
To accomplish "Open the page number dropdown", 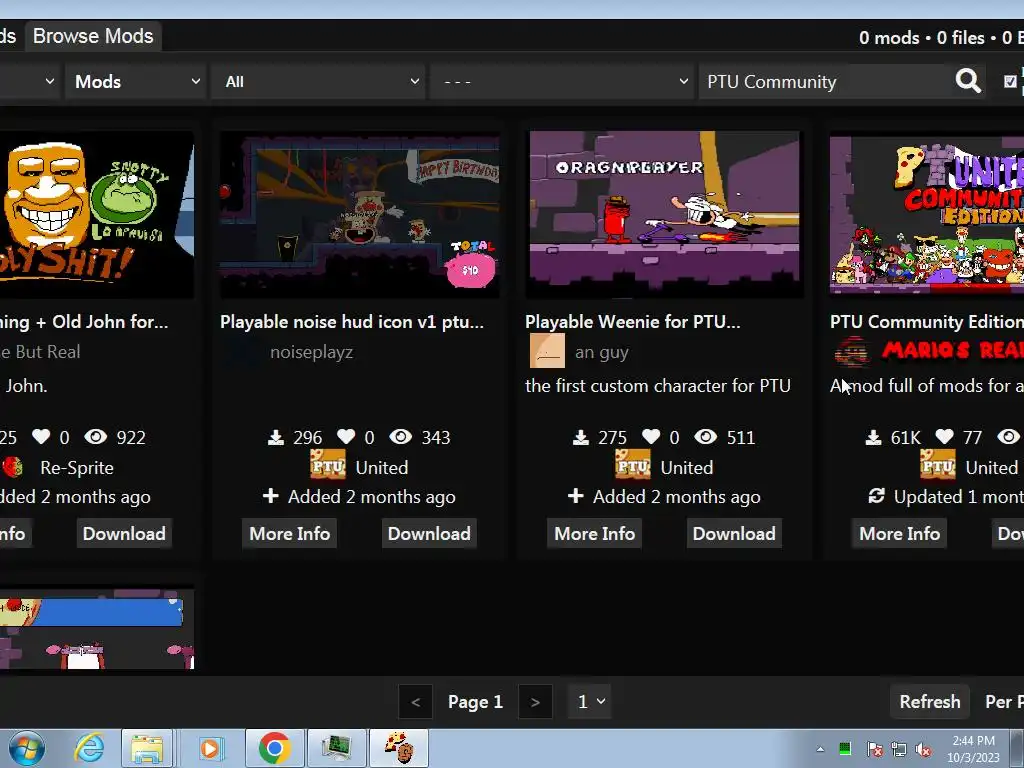I will pyautogui.click(x=590, y=701).
